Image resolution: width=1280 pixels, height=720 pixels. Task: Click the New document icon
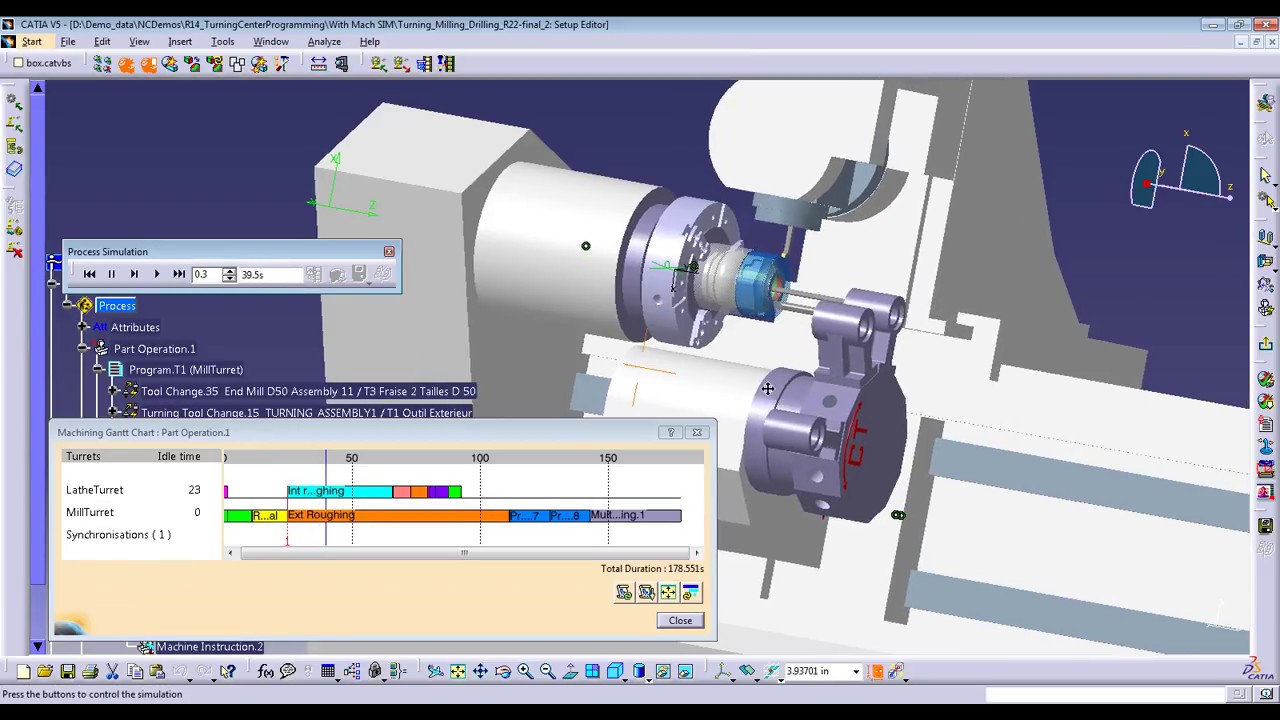(x=24, y=671)
